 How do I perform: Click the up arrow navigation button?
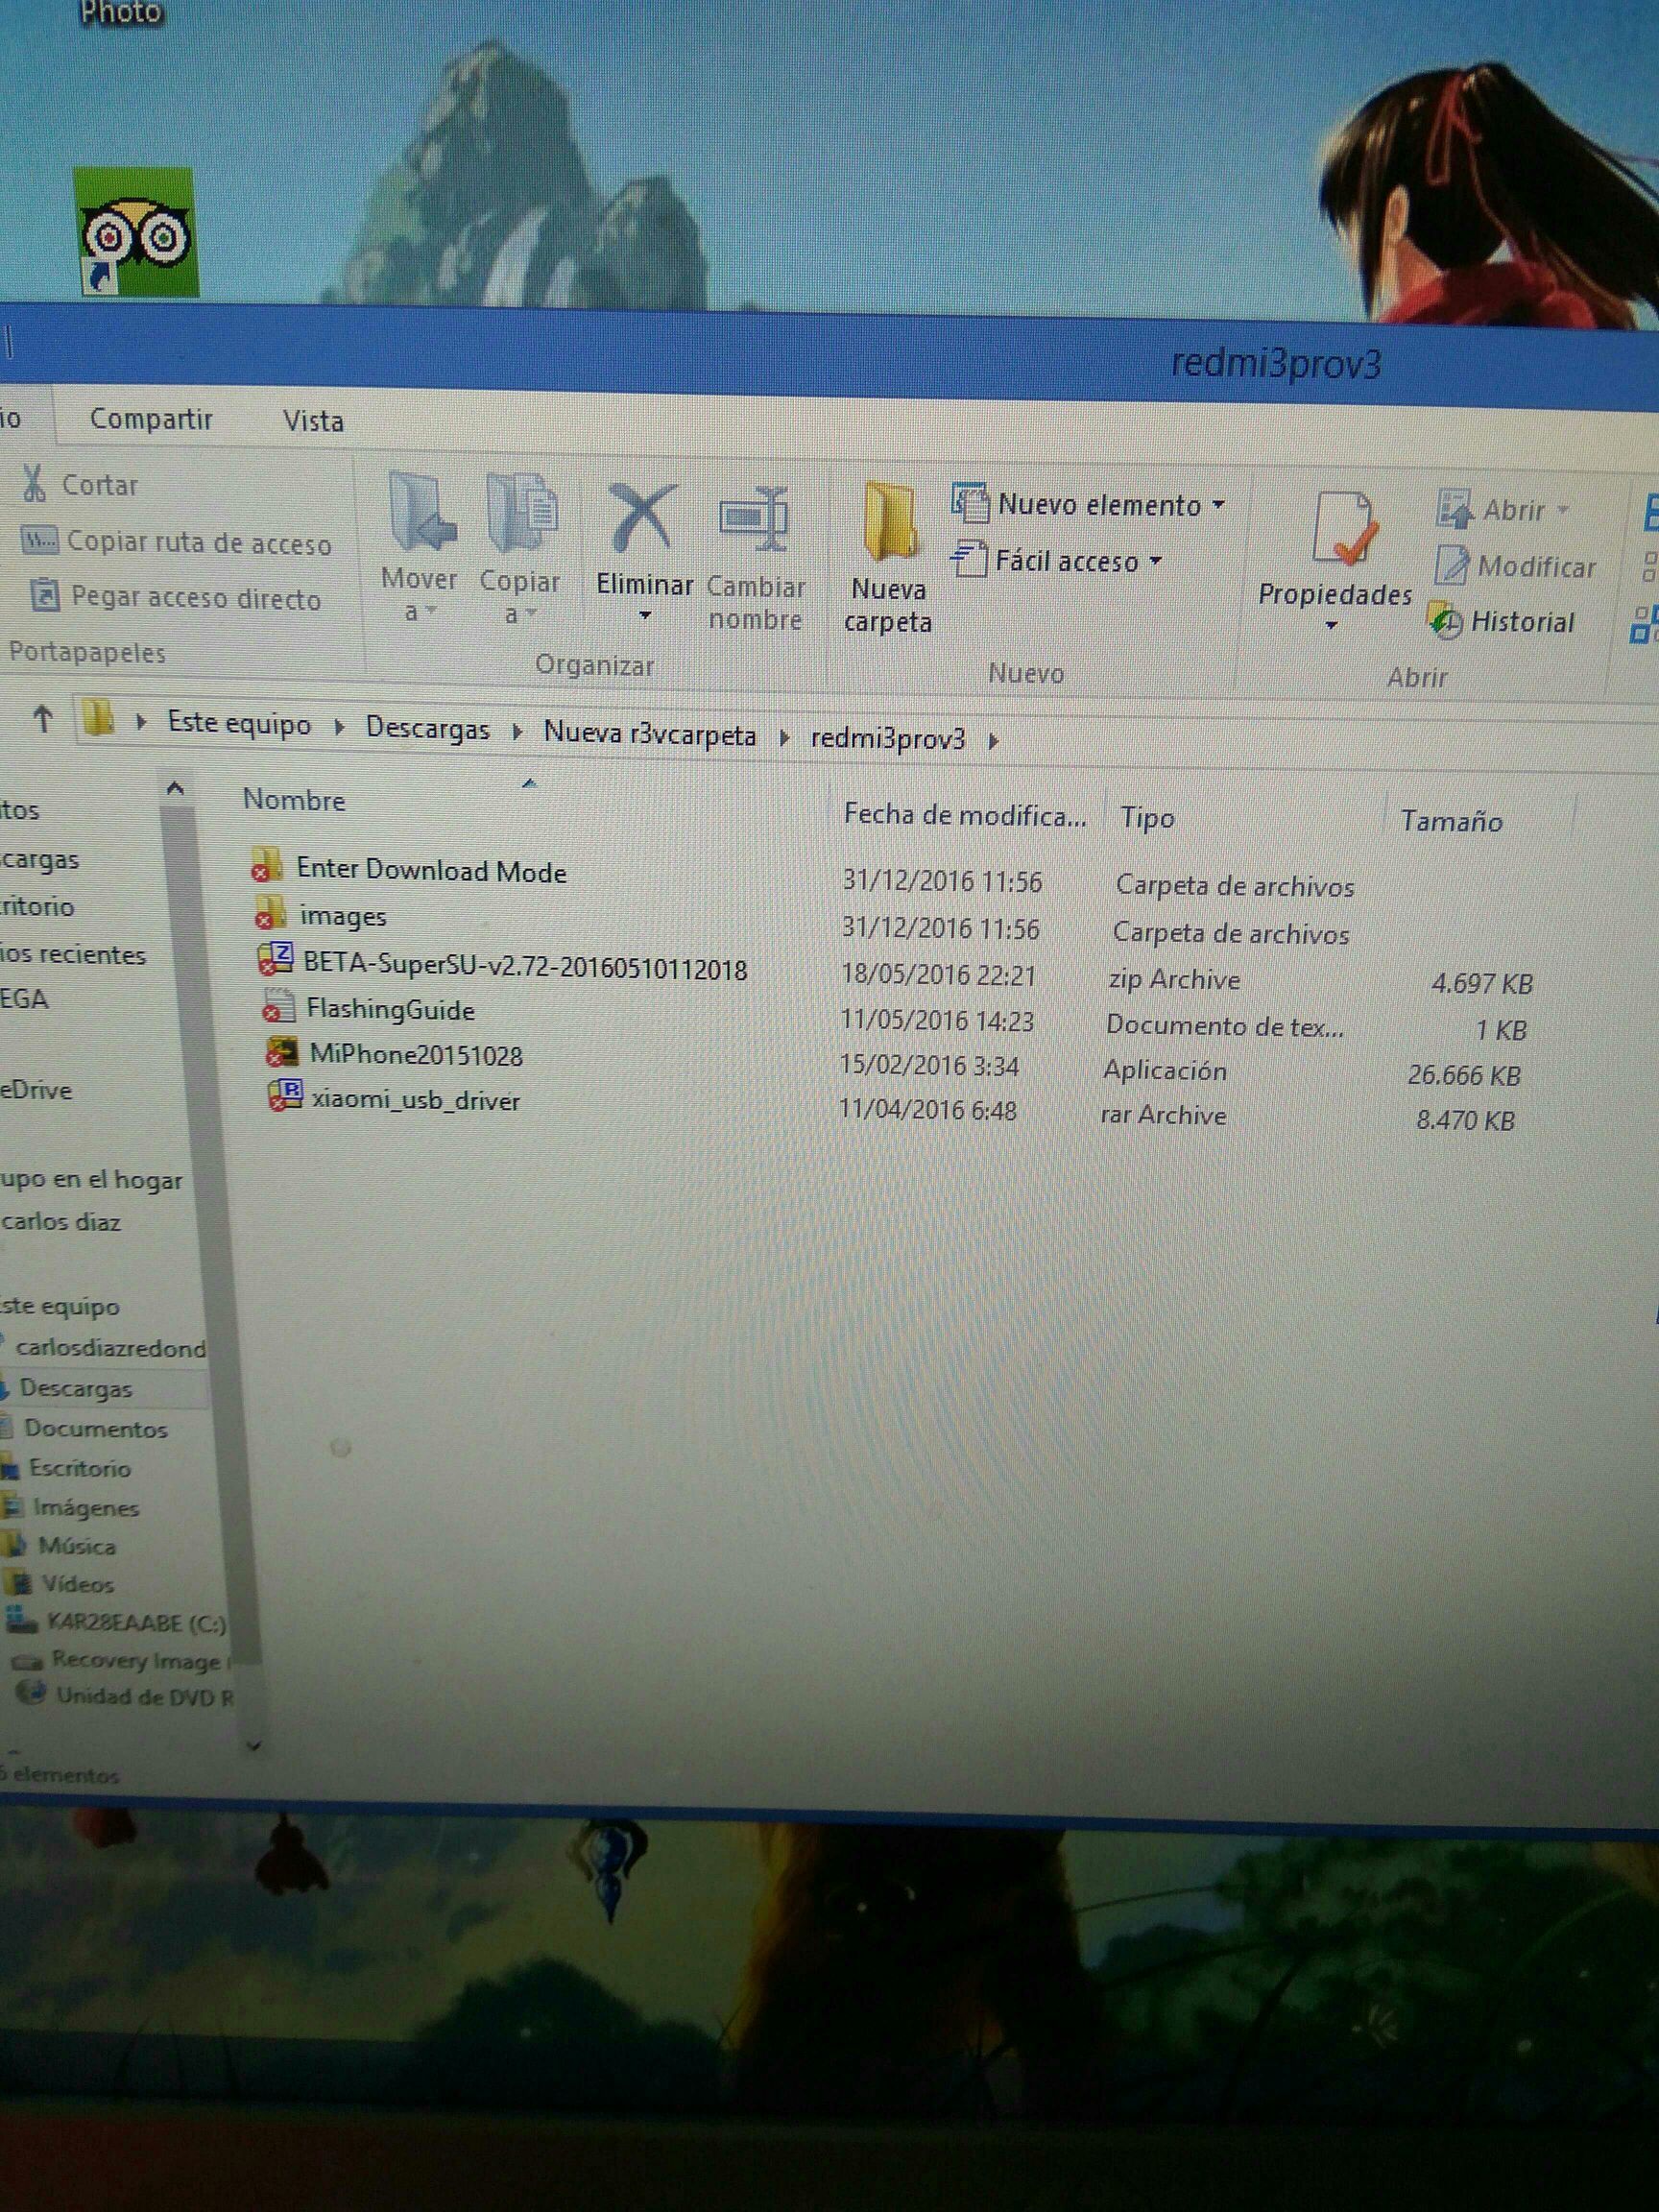42,717
